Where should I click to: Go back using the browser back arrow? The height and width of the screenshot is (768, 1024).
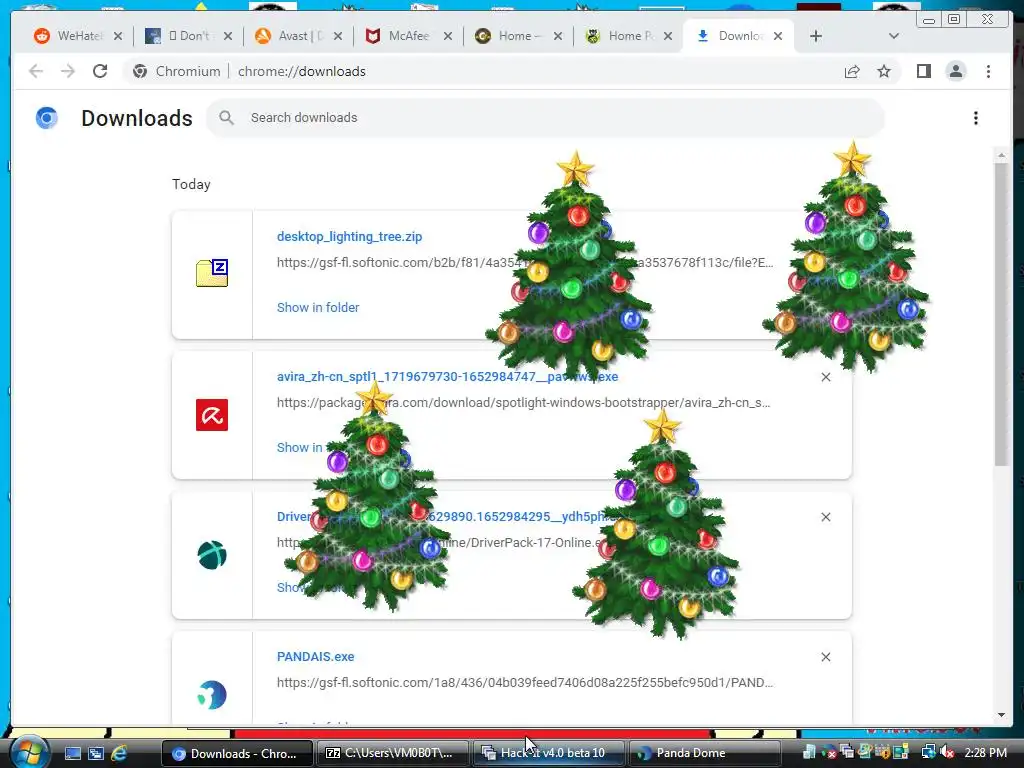(36, 71)
